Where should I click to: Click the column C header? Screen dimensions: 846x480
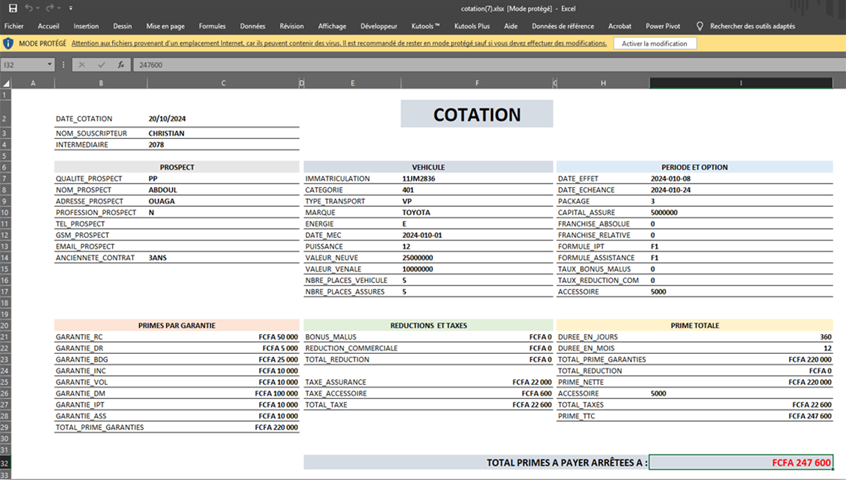pos(222,83)
